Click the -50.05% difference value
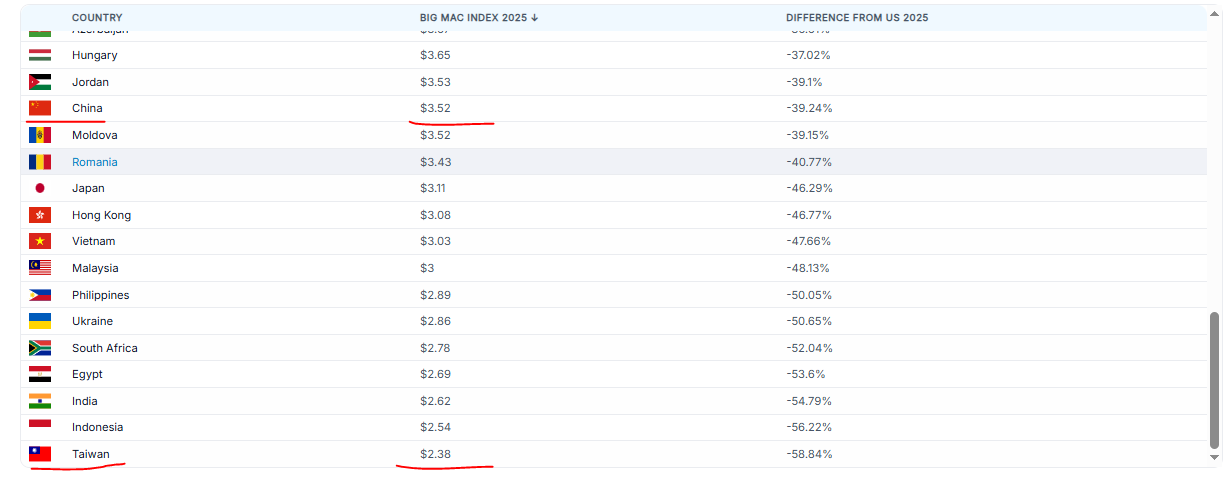The height and width of the screenshot is (487, 1229). click(809, 295)
